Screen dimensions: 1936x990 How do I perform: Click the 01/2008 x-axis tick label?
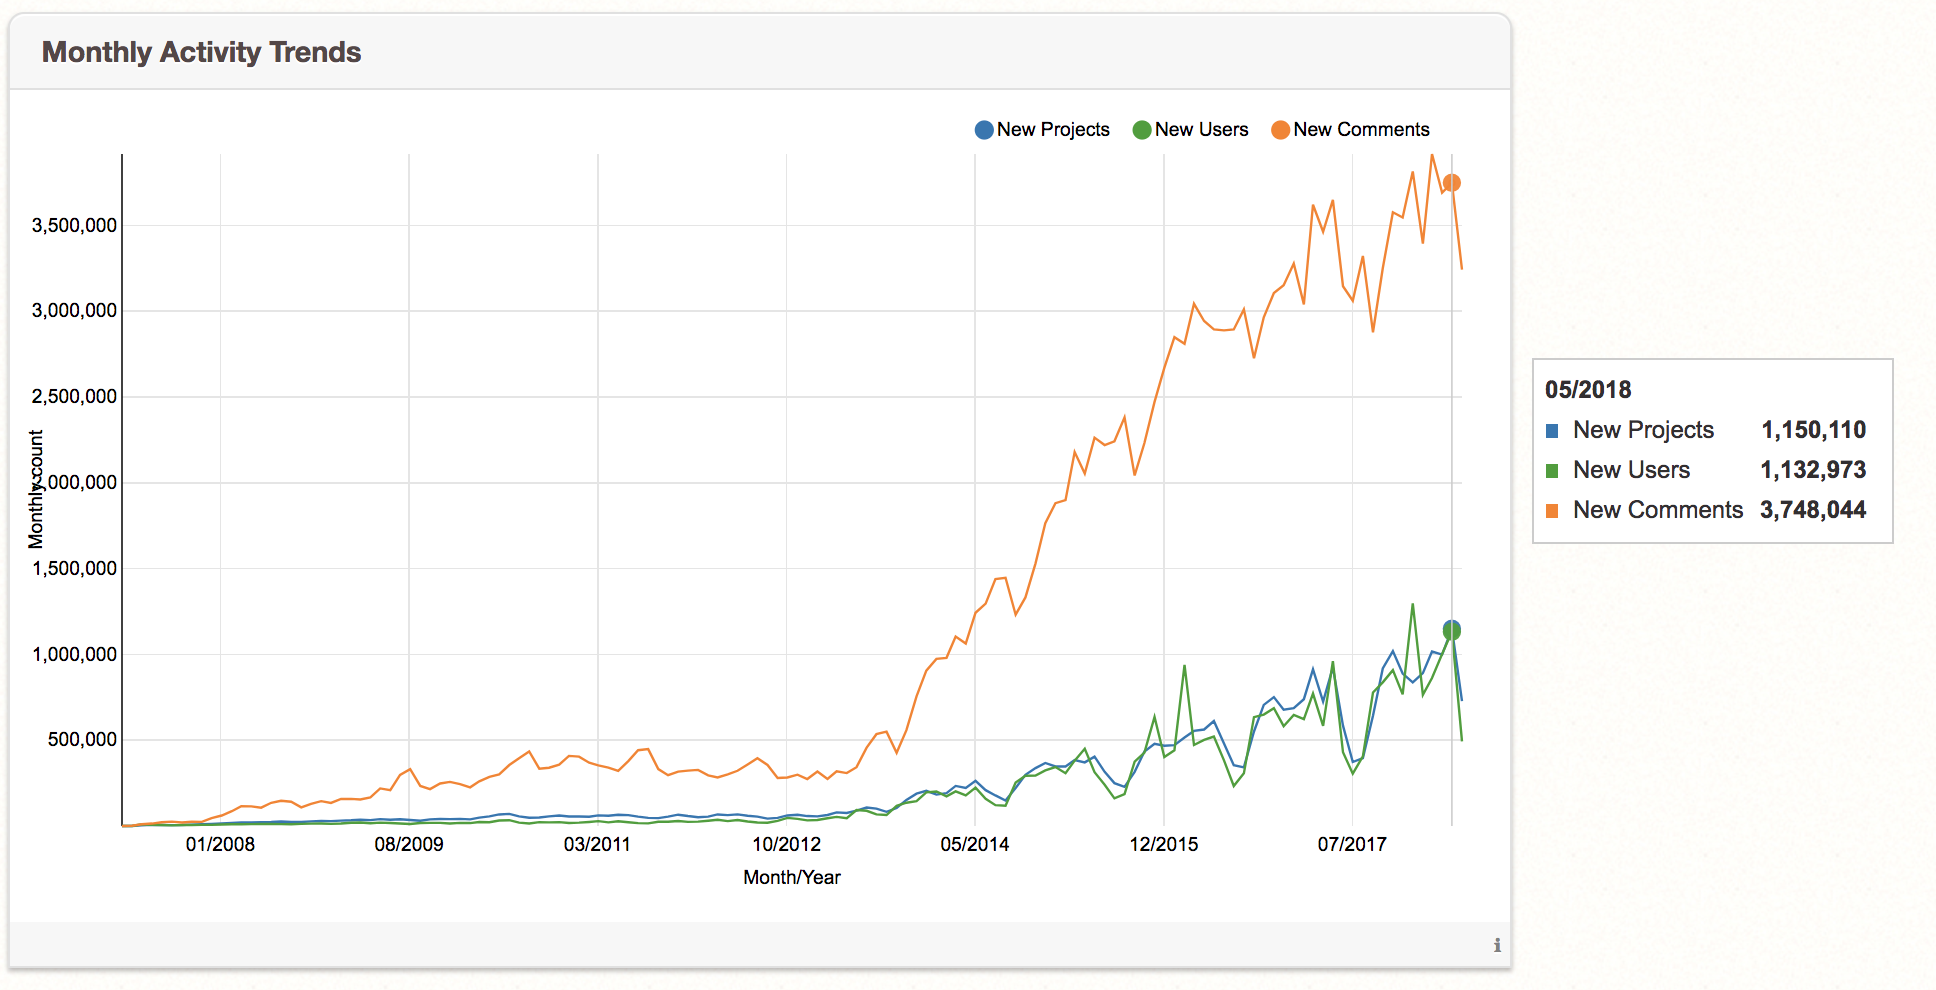[220, 844]
